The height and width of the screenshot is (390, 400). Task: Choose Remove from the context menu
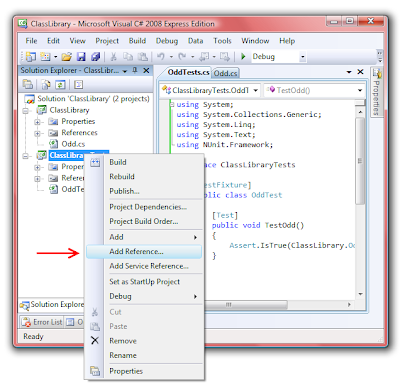tap(144, 341)
